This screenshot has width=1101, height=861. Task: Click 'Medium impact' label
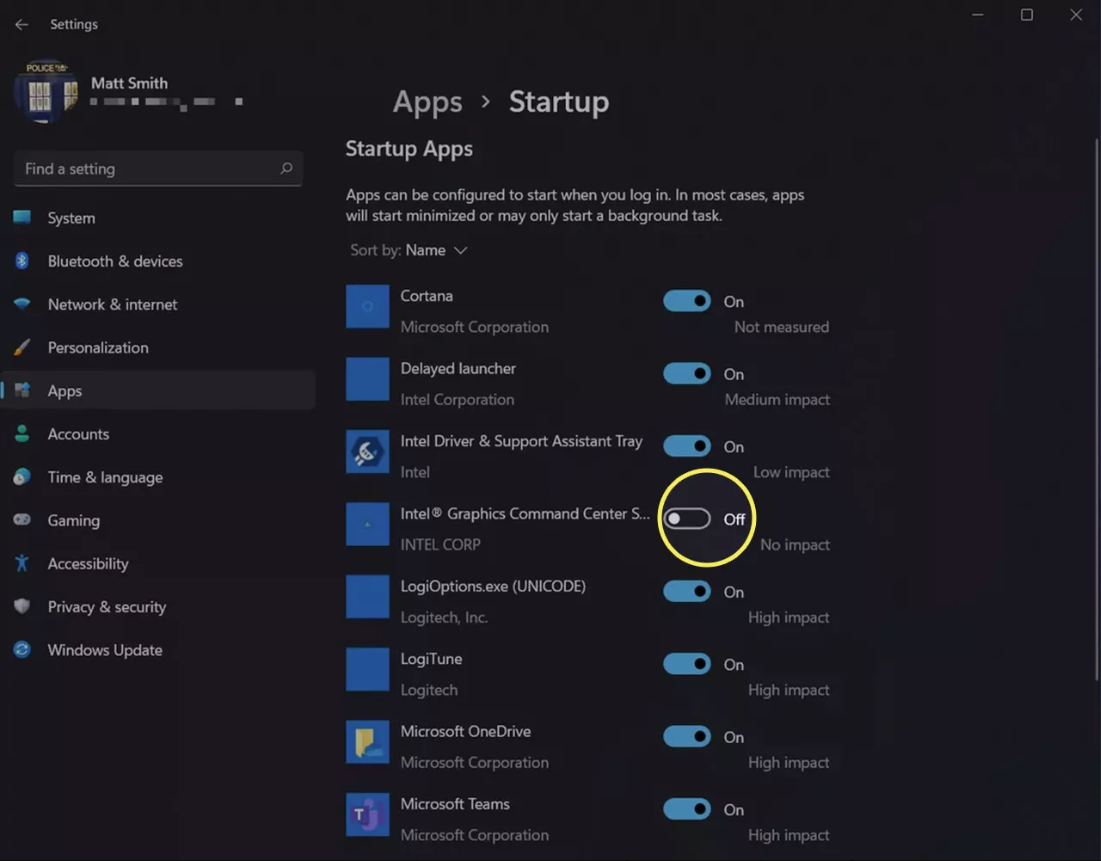pos(777,400)
